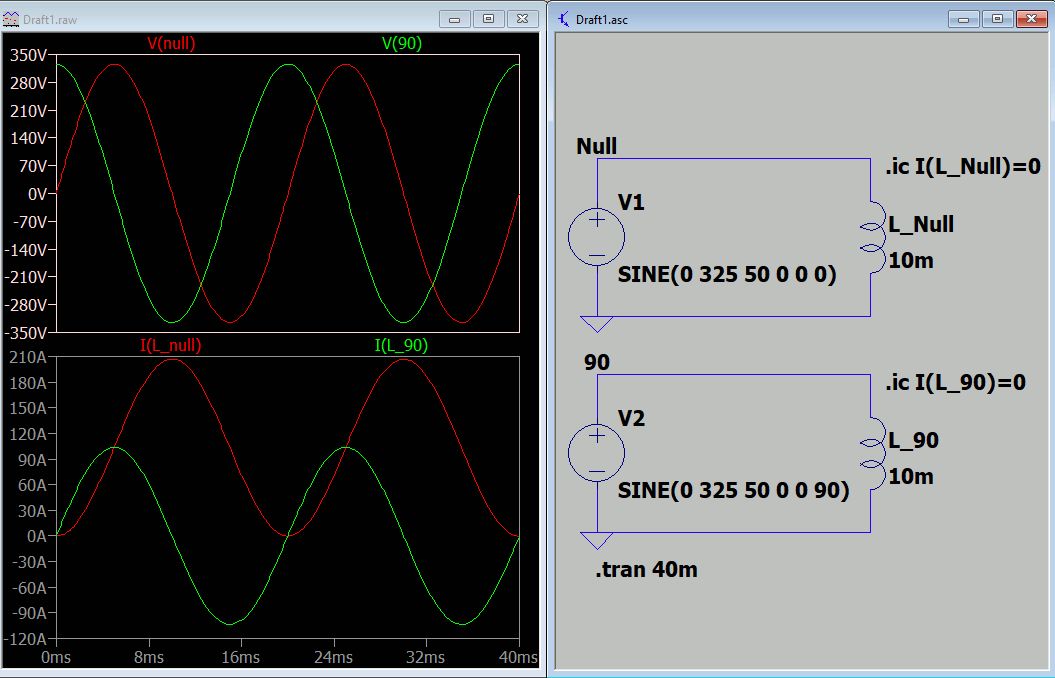Maximize the Draft1.raw waveform window

pos(489,19)
